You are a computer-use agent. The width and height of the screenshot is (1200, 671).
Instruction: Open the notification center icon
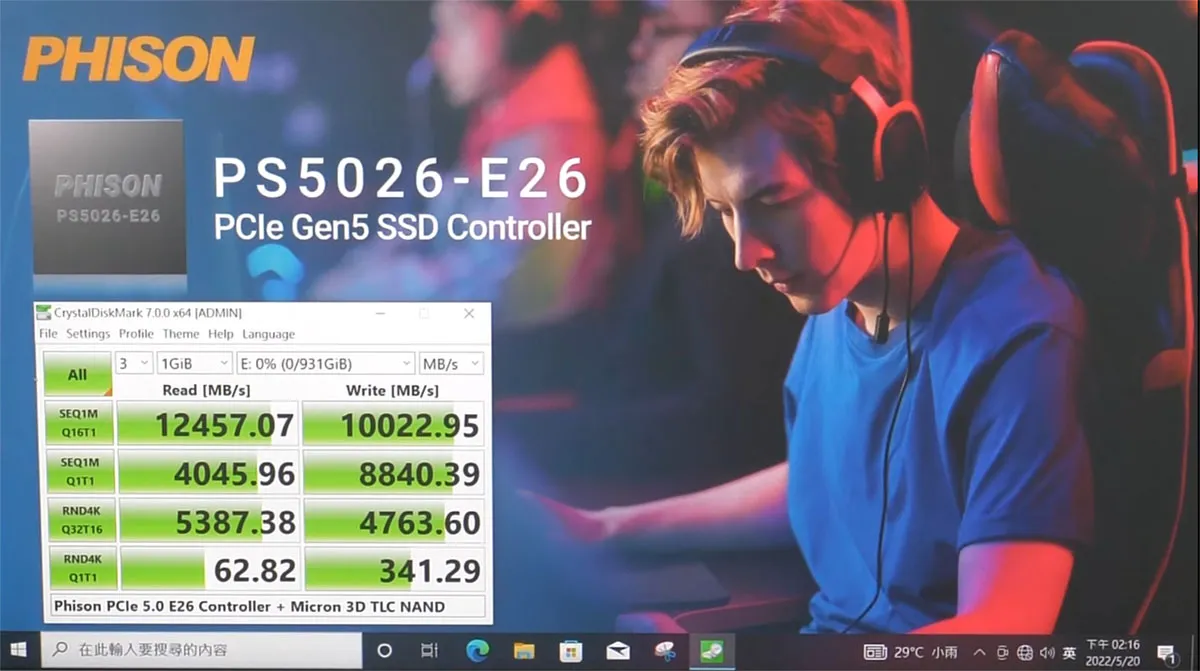click(x=1166, y=652)
